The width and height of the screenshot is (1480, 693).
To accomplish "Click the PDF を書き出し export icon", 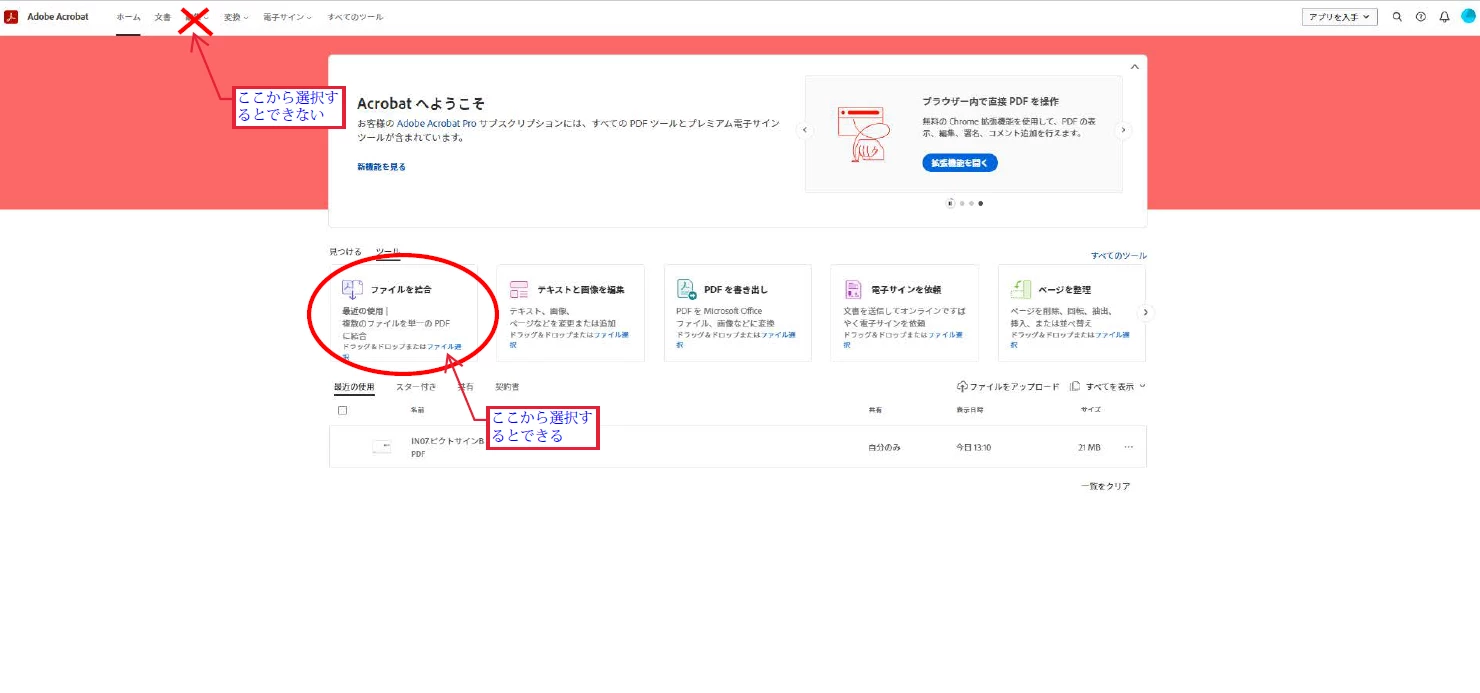I will click(686, 289).
